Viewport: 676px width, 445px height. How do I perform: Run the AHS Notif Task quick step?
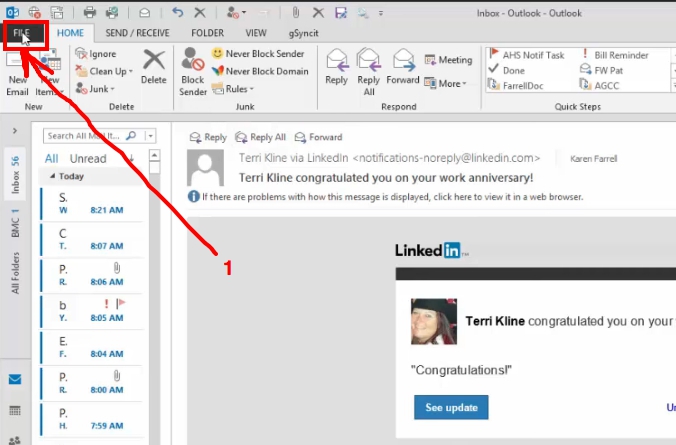point(526,55)
